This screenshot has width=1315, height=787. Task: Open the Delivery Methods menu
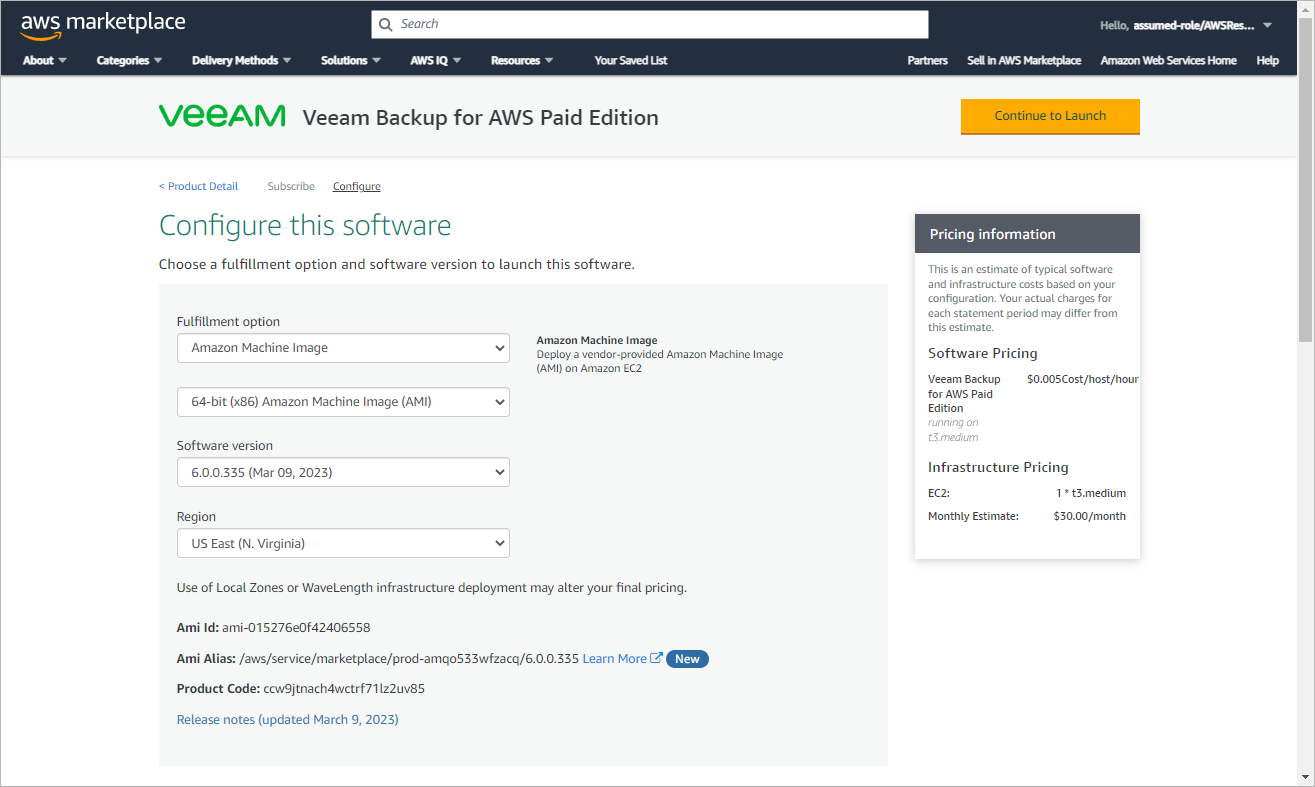(241, 60)
